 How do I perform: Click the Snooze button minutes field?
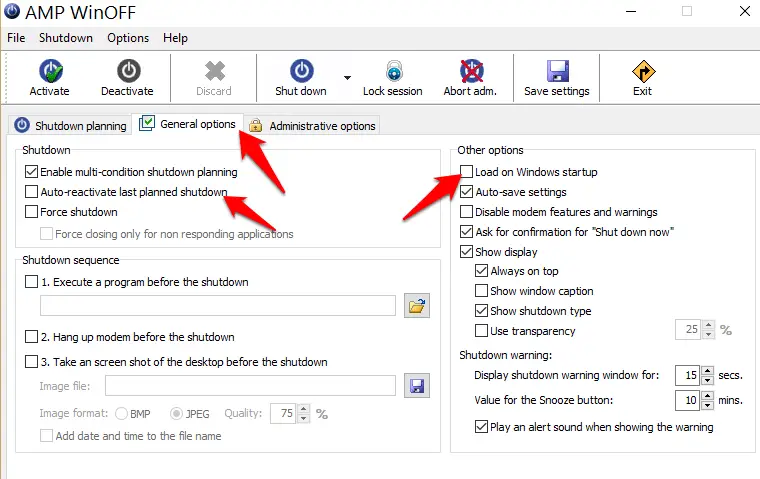(x=688, y=400)
